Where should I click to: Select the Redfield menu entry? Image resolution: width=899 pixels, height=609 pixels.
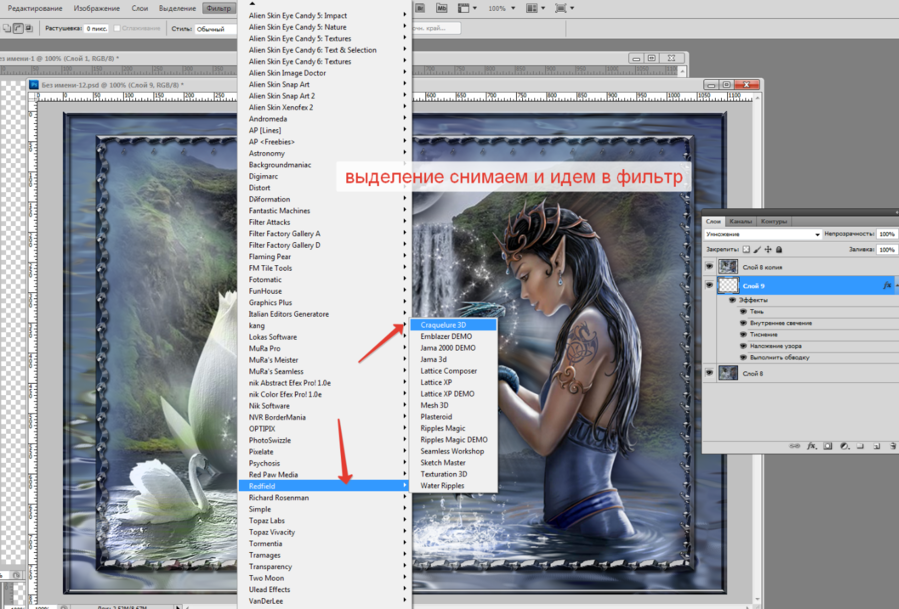324,486
